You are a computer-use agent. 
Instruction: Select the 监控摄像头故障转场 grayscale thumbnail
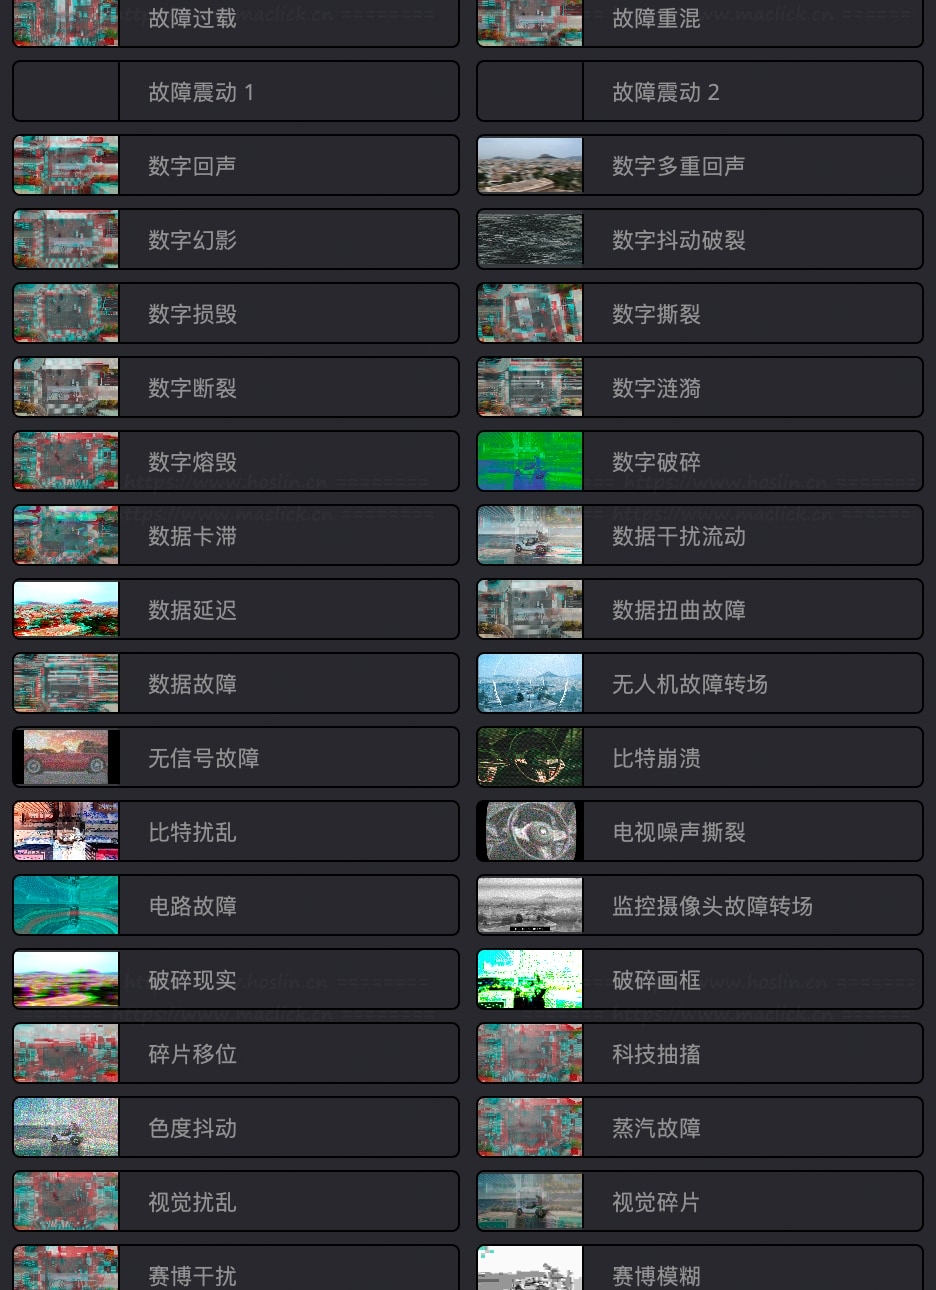530,905
